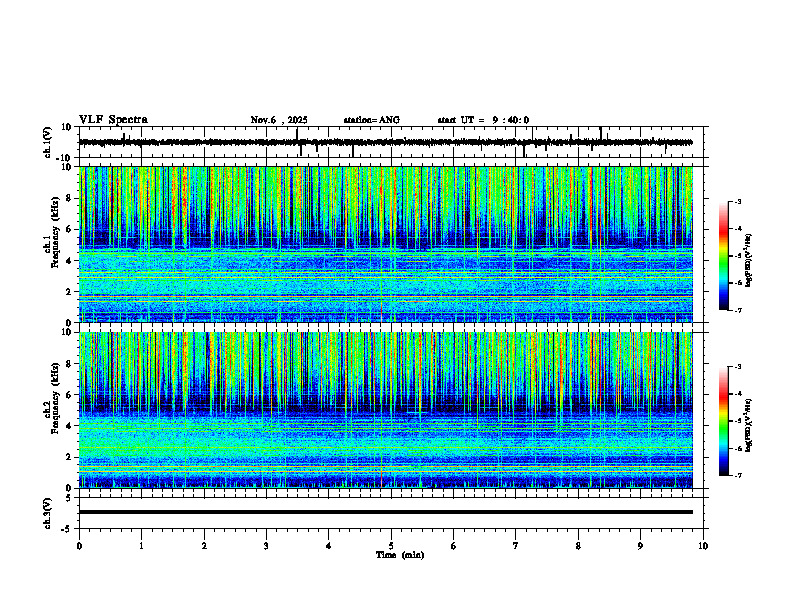792x612 pixels.
Task: Click the "2" minute tick label
Action: click(x=204, y=546)
